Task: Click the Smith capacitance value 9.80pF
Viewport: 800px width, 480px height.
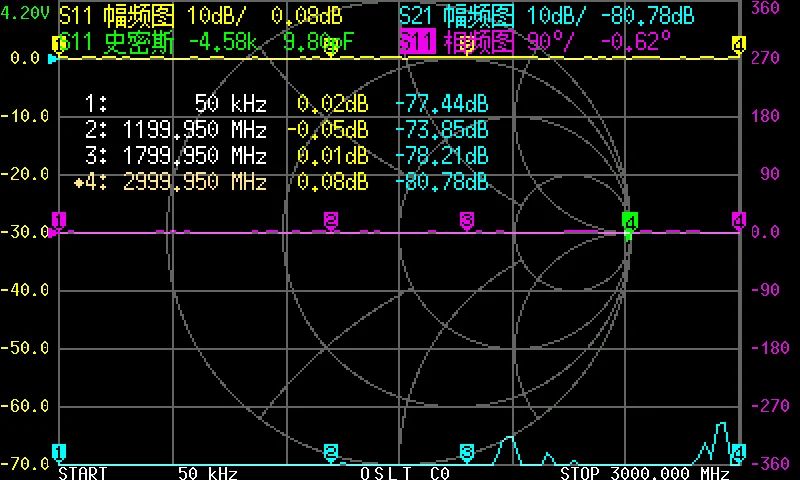Action: click(318, 42)
